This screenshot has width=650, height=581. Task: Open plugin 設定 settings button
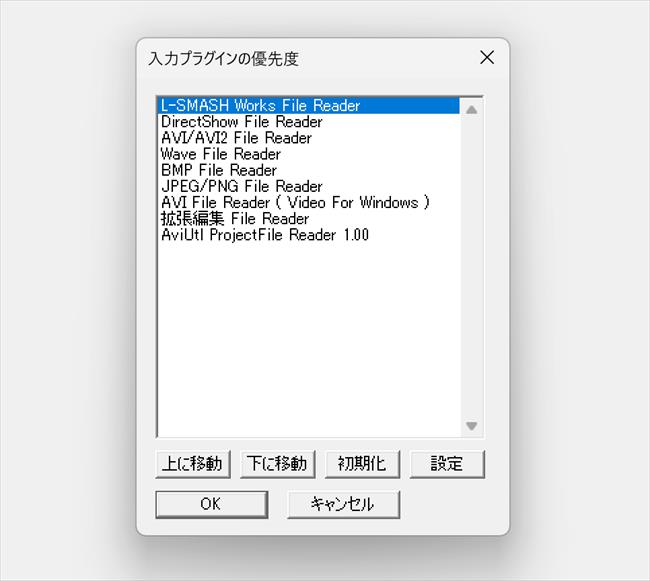[x=447, y=464]
